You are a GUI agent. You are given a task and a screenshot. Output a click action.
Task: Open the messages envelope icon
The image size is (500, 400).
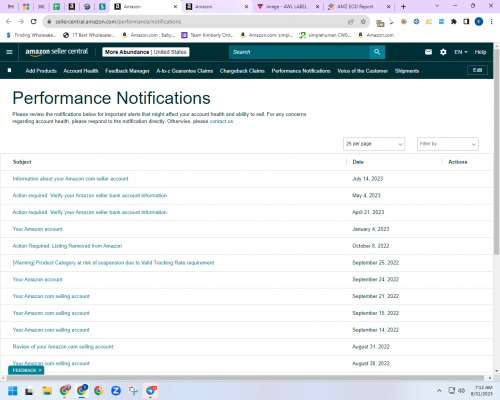point(428,52)
